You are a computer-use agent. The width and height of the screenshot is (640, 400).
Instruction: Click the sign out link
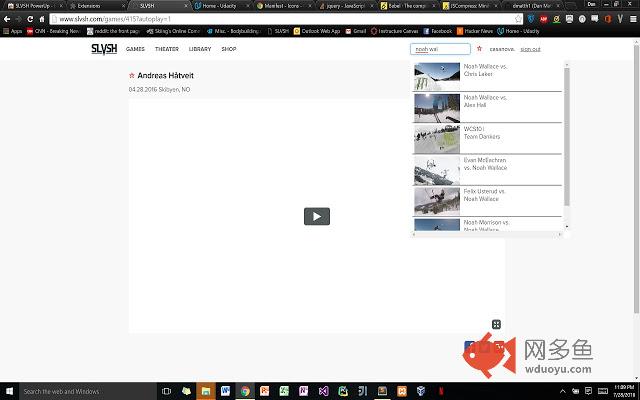pos(530,49)
